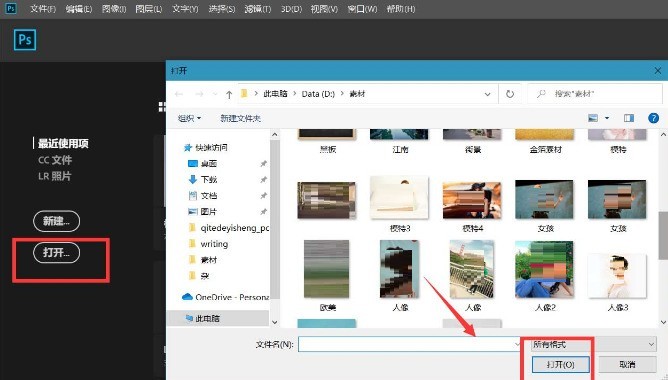Click the quick access star icon
The image size is (668, 380).
(x=188, y=148)
